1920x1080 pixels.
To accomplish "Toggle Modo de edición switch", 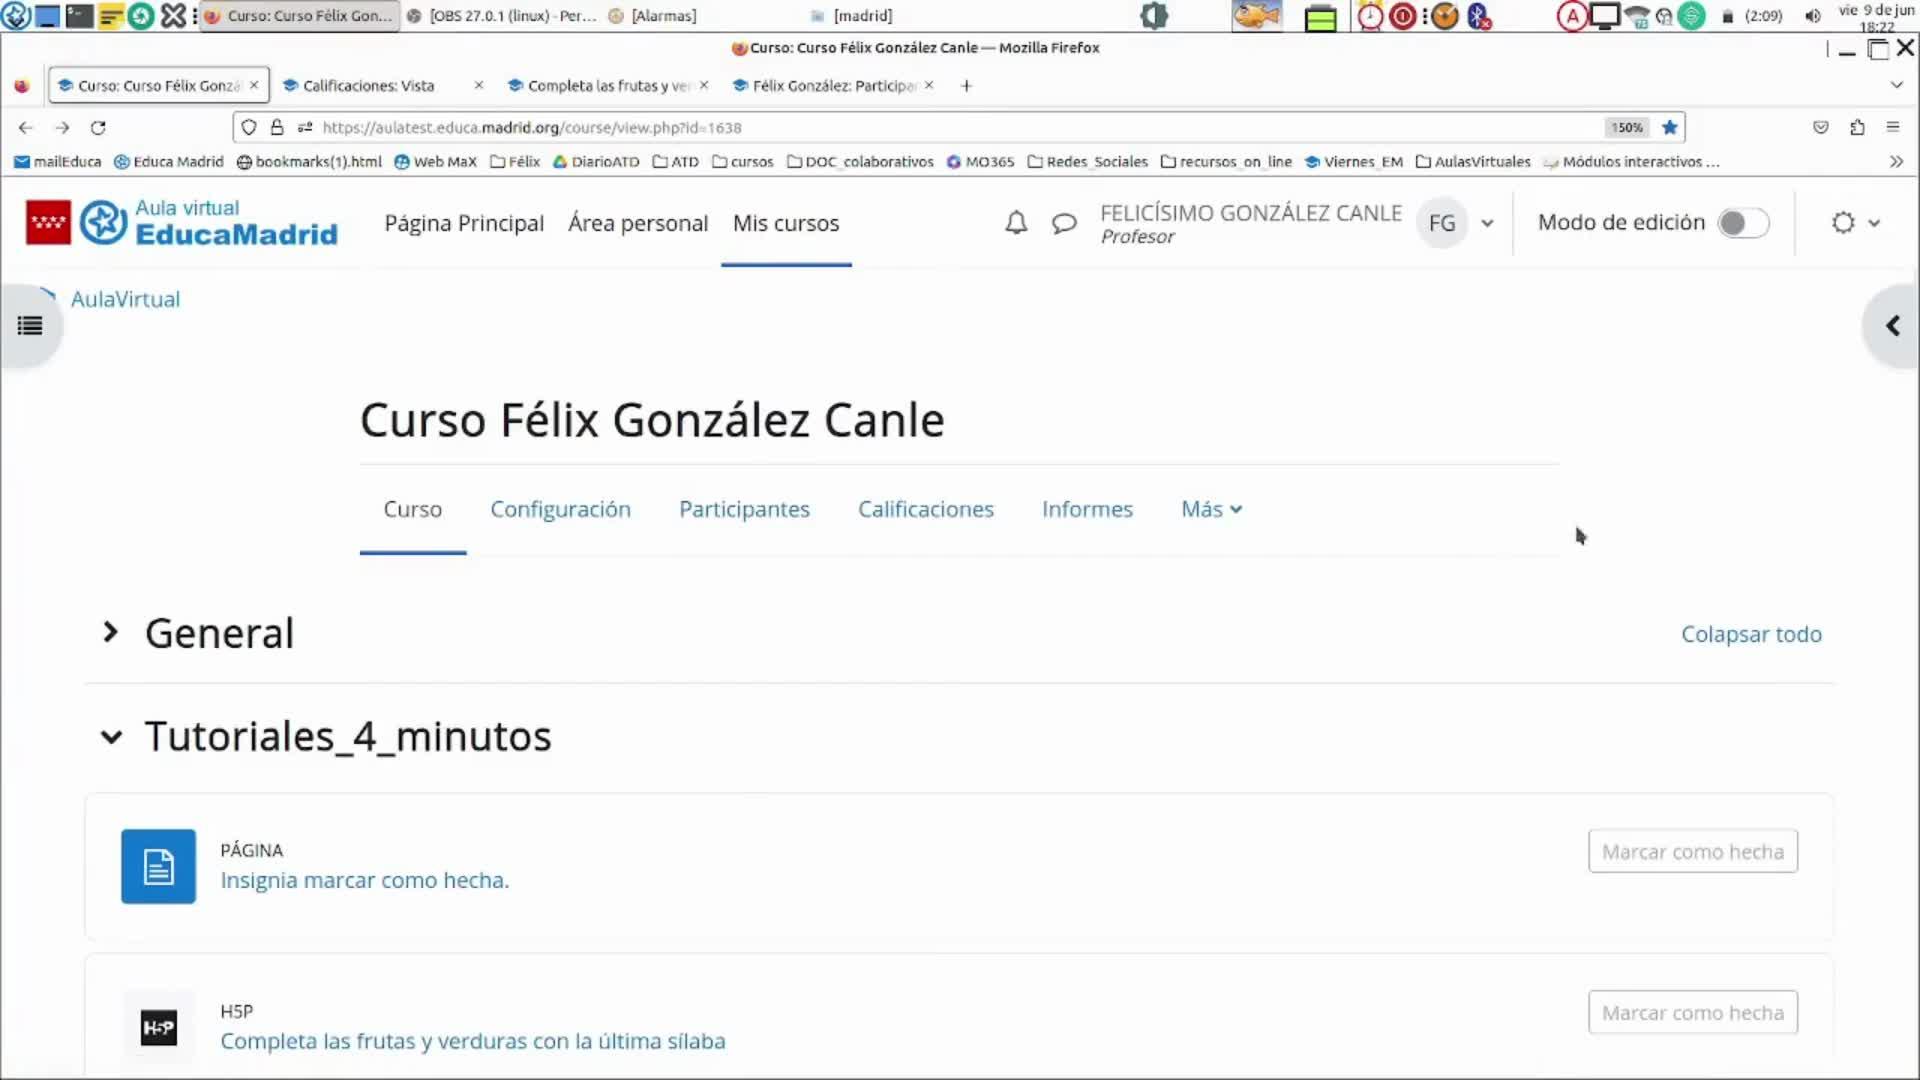I will (1743, 223).
